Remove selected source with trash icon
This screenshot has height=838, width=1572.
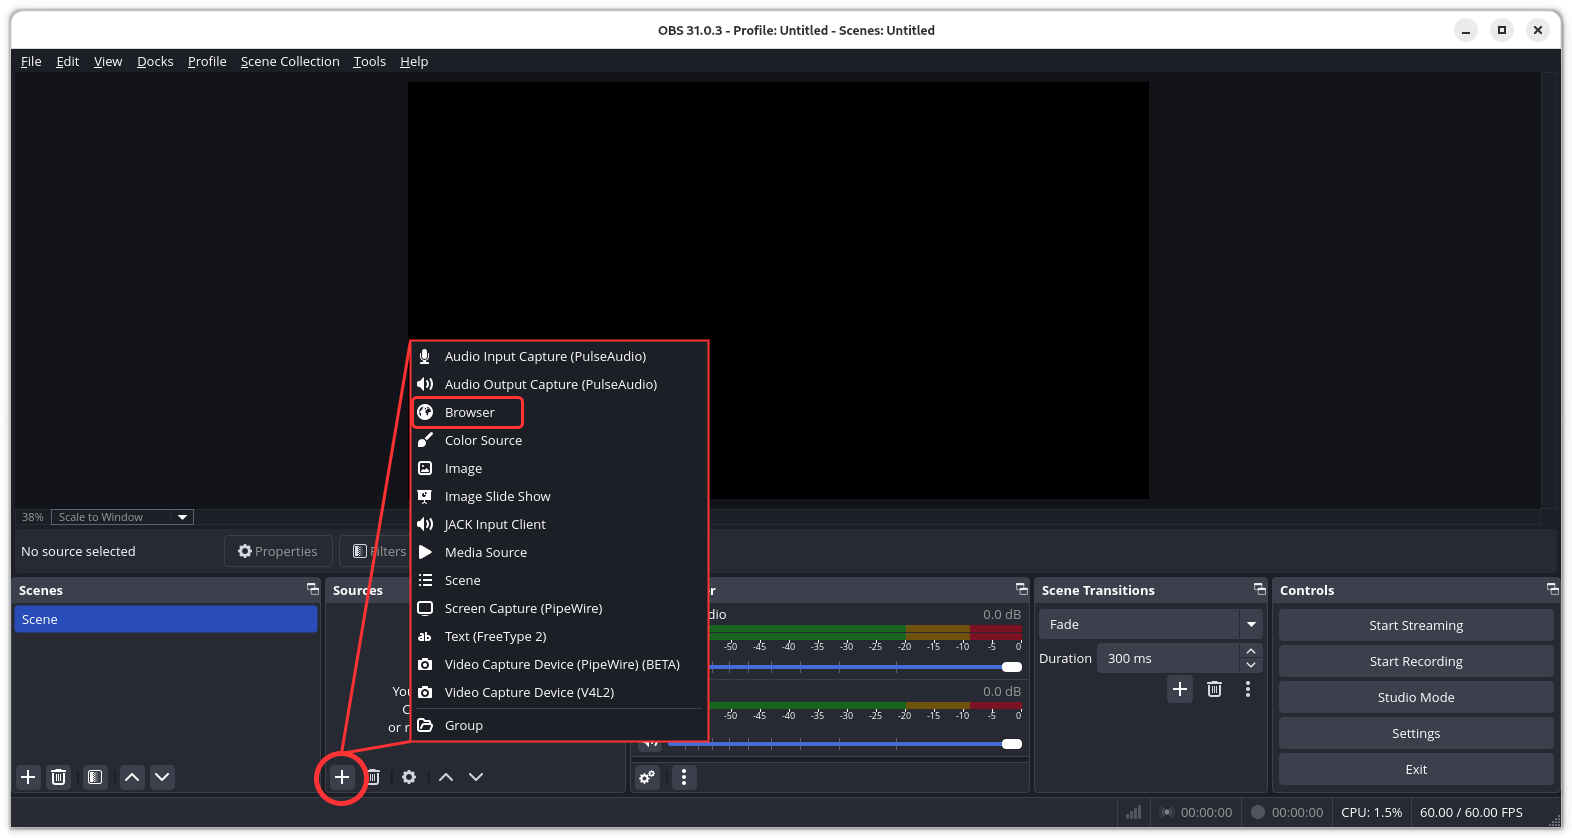point(374,777)
